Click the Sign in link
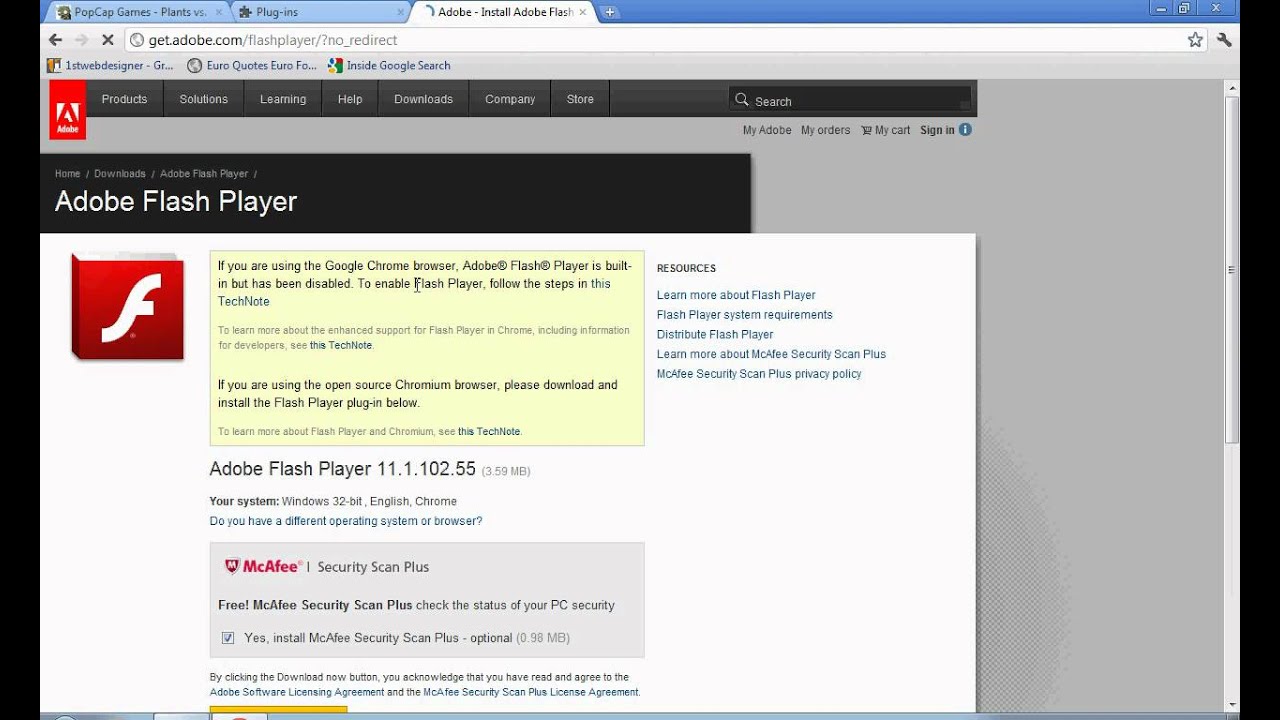The image size is (1280, 720). pyautogui.click(x=937, y=130)
